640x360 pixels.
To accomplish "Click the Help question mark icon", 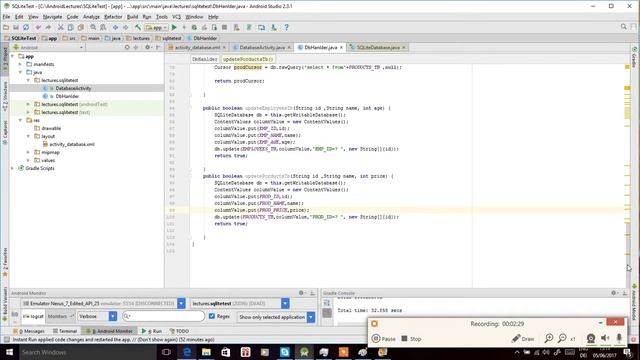I will click(x=287, y=27).
